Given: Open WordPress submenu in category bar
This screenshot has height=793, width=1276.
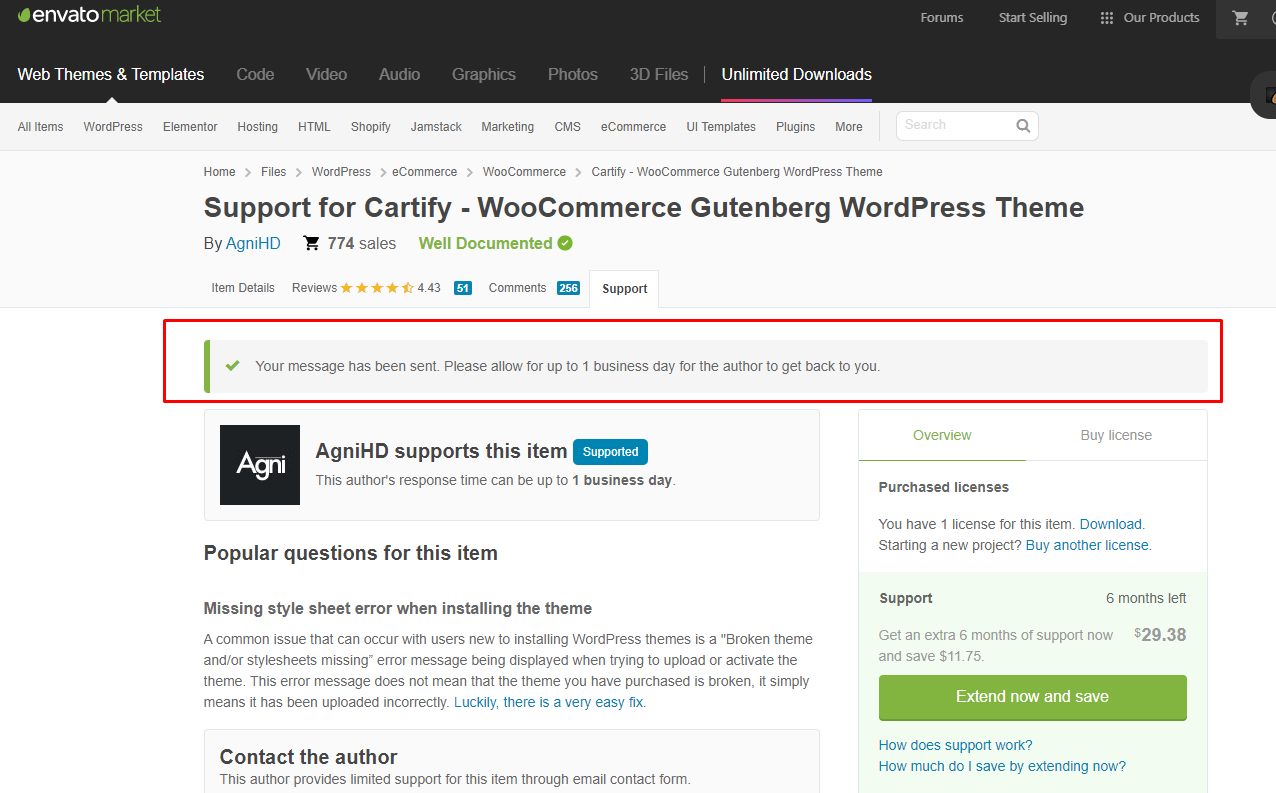Looking at the screenshot, I should 113,127.
